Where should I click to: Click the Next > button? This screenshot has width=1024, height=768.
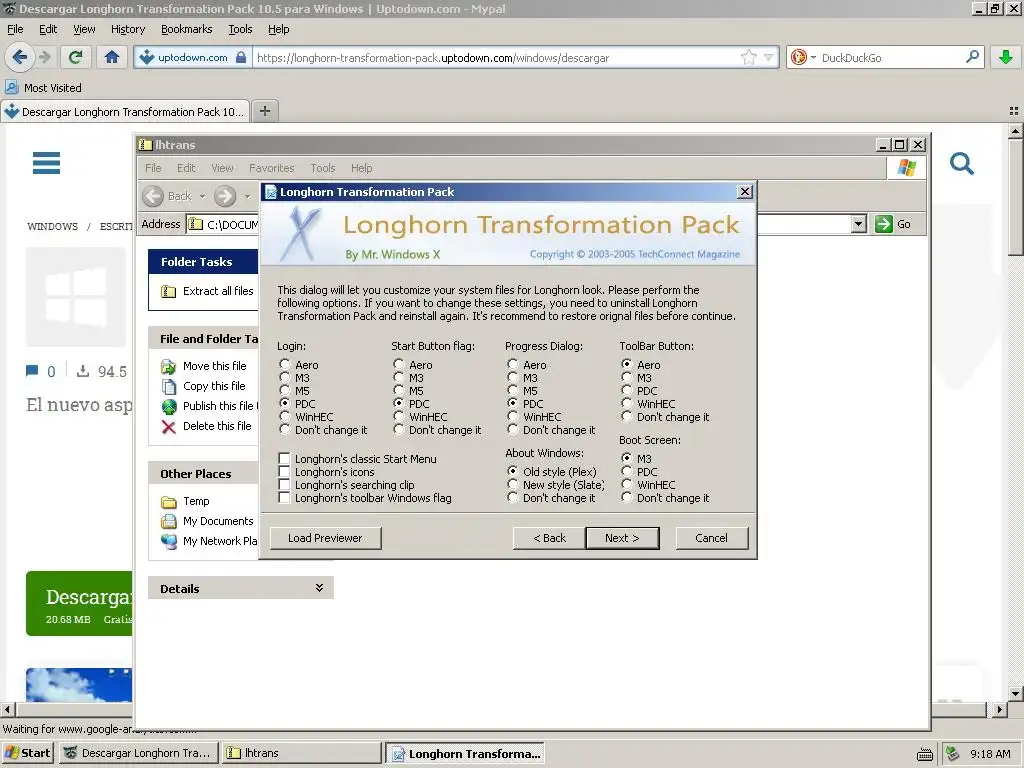click(x=622, y=538)
